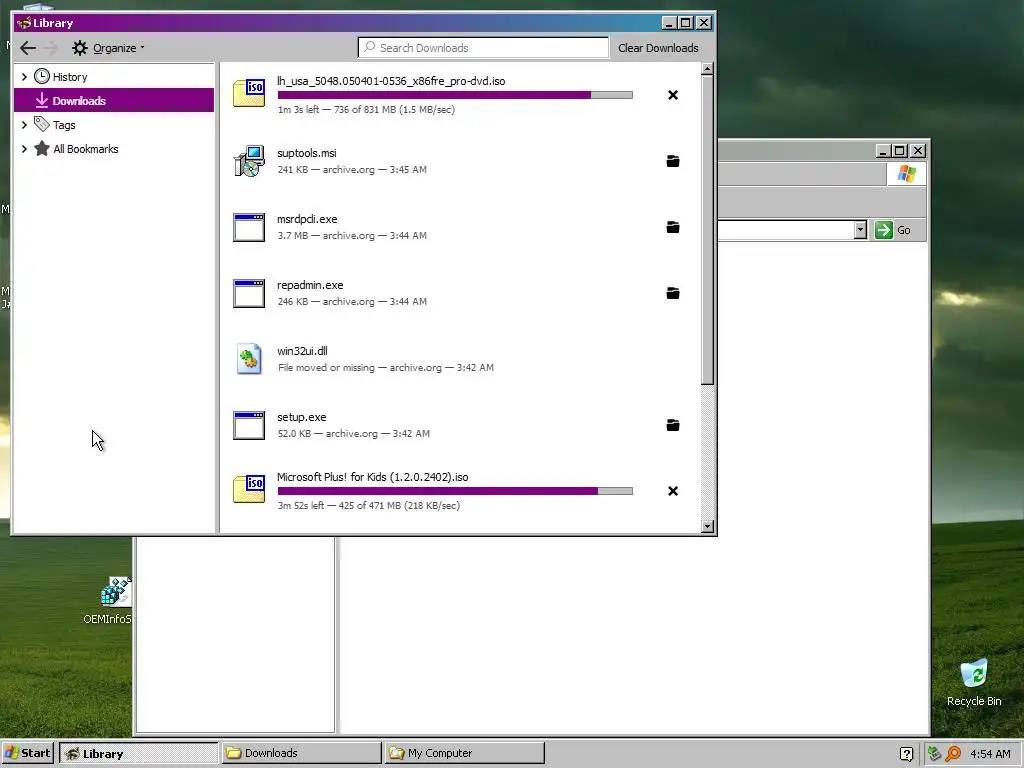
Task: Switch to Downloads taskbar button
Action: pyautogui.click(x=301, y=753)
